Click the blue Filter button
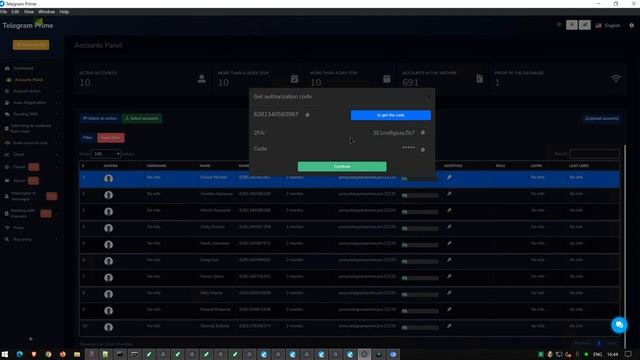 click(88, 138)
